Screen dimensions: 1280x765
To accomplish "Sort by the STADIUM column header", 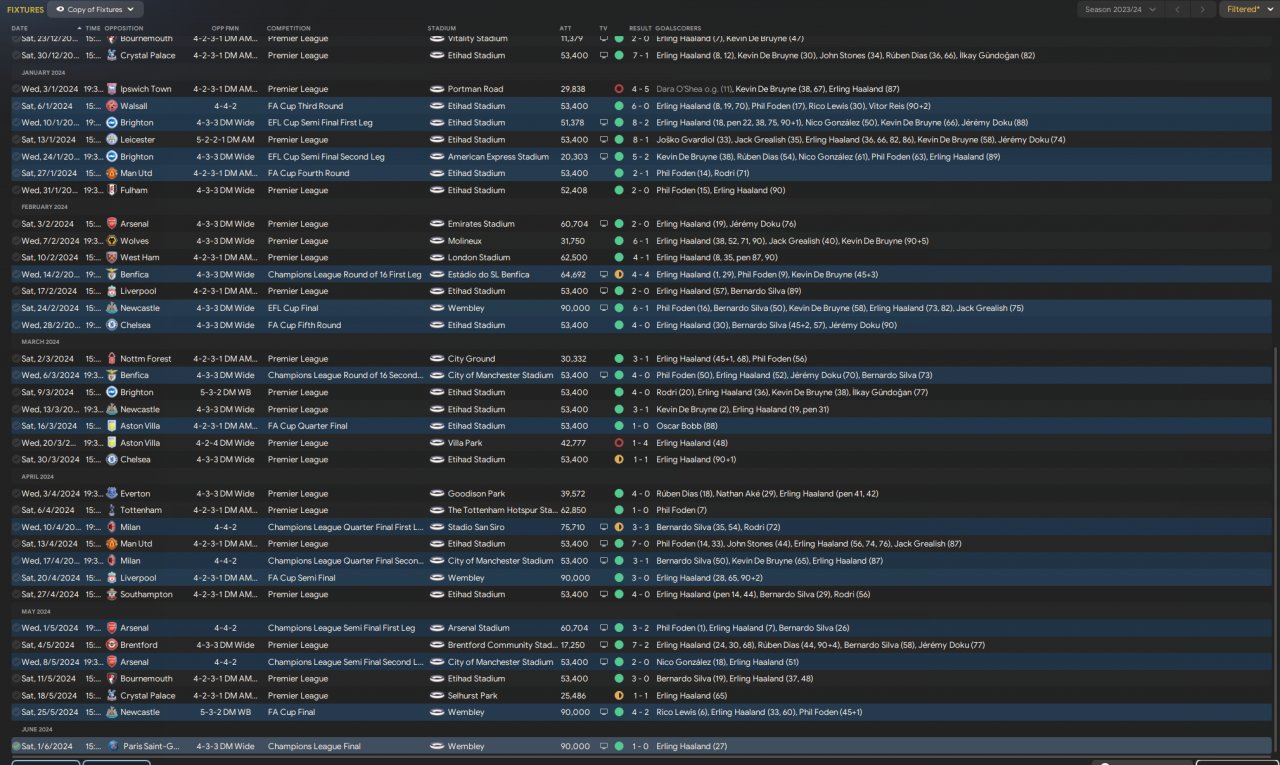I will [441, 28].
